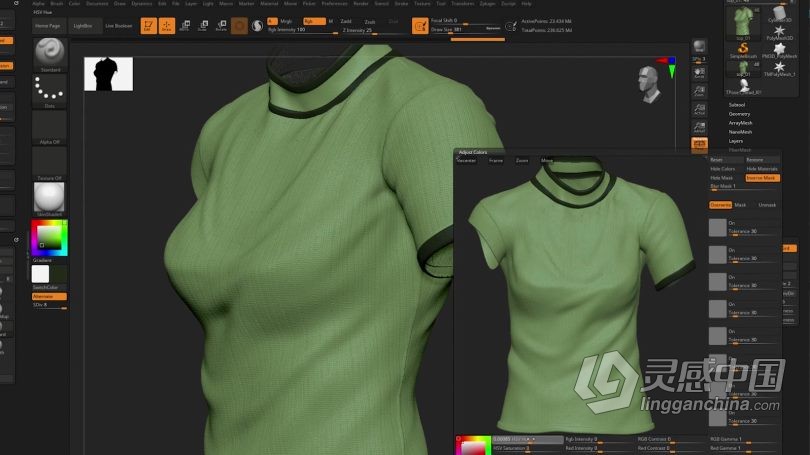Image resolution: width=810 pixels, height=455 pixels.
Task: Open the Standard brush thumbnail
Action: click(50, 55)
